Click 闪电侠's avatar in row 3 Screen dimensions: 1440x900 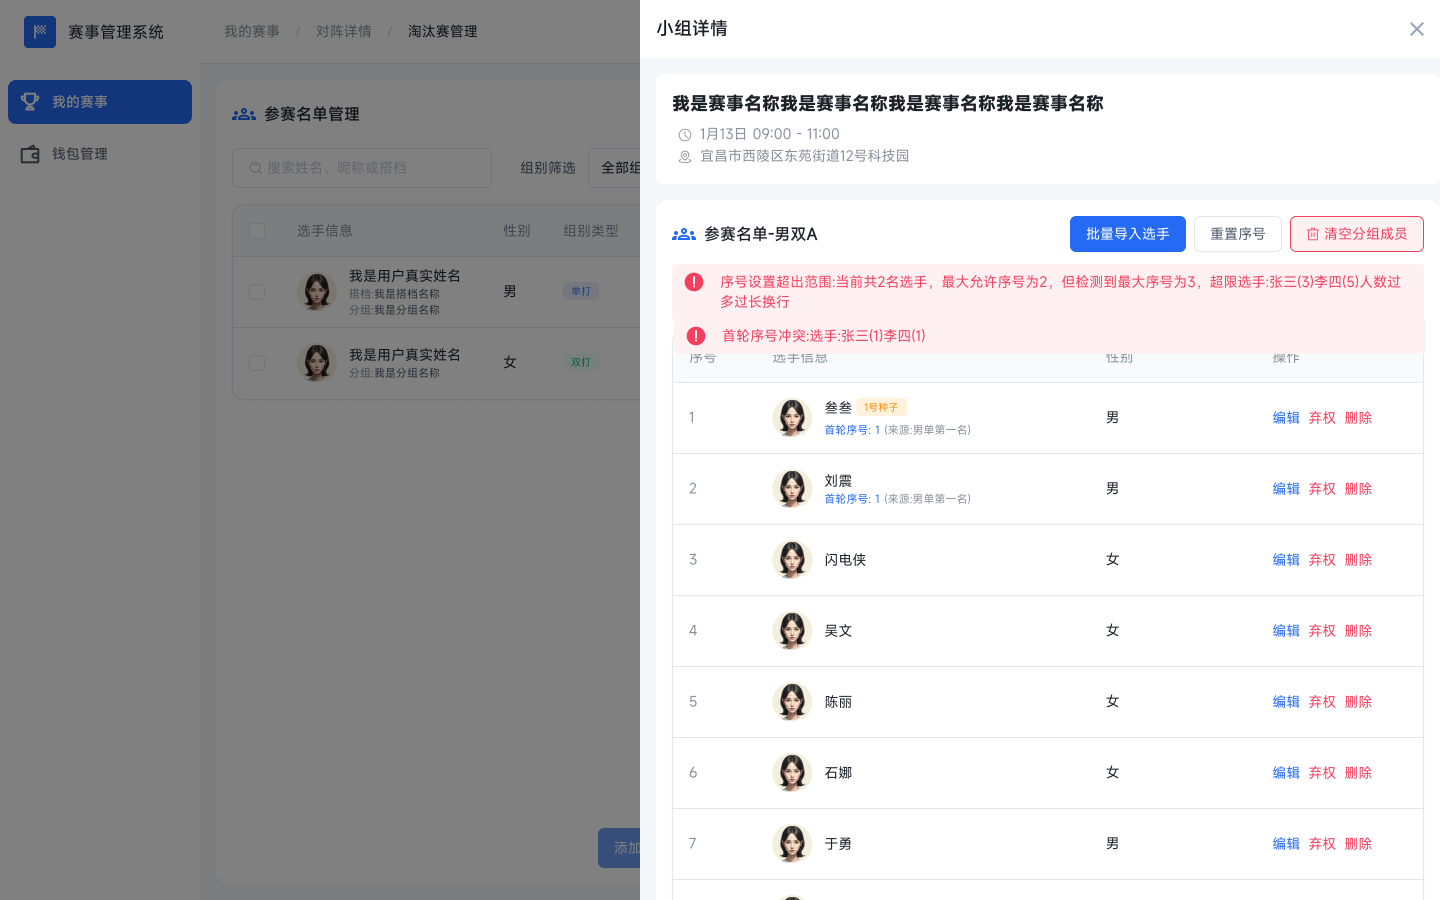[x=792, y=560]
